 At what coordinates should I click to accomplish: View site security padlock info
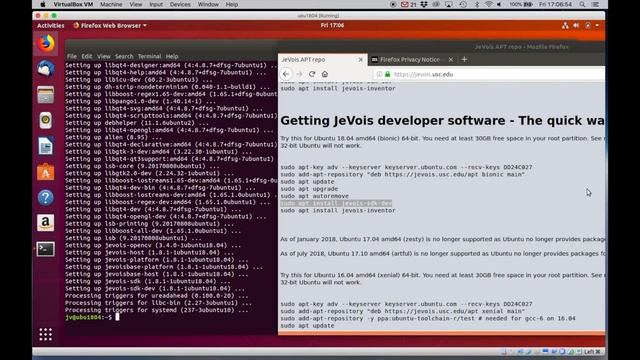387,74
